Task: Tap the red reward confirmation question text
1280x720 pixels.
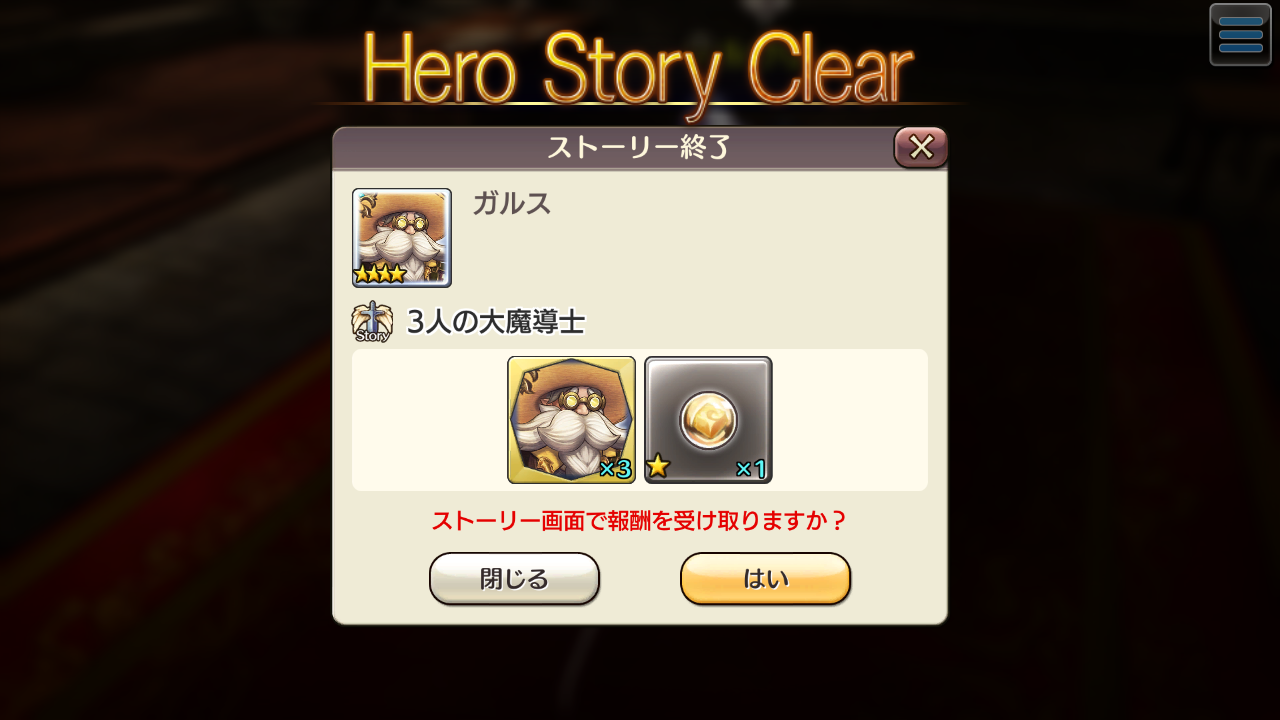Action: pyautogui.click(x=639, y=521)
